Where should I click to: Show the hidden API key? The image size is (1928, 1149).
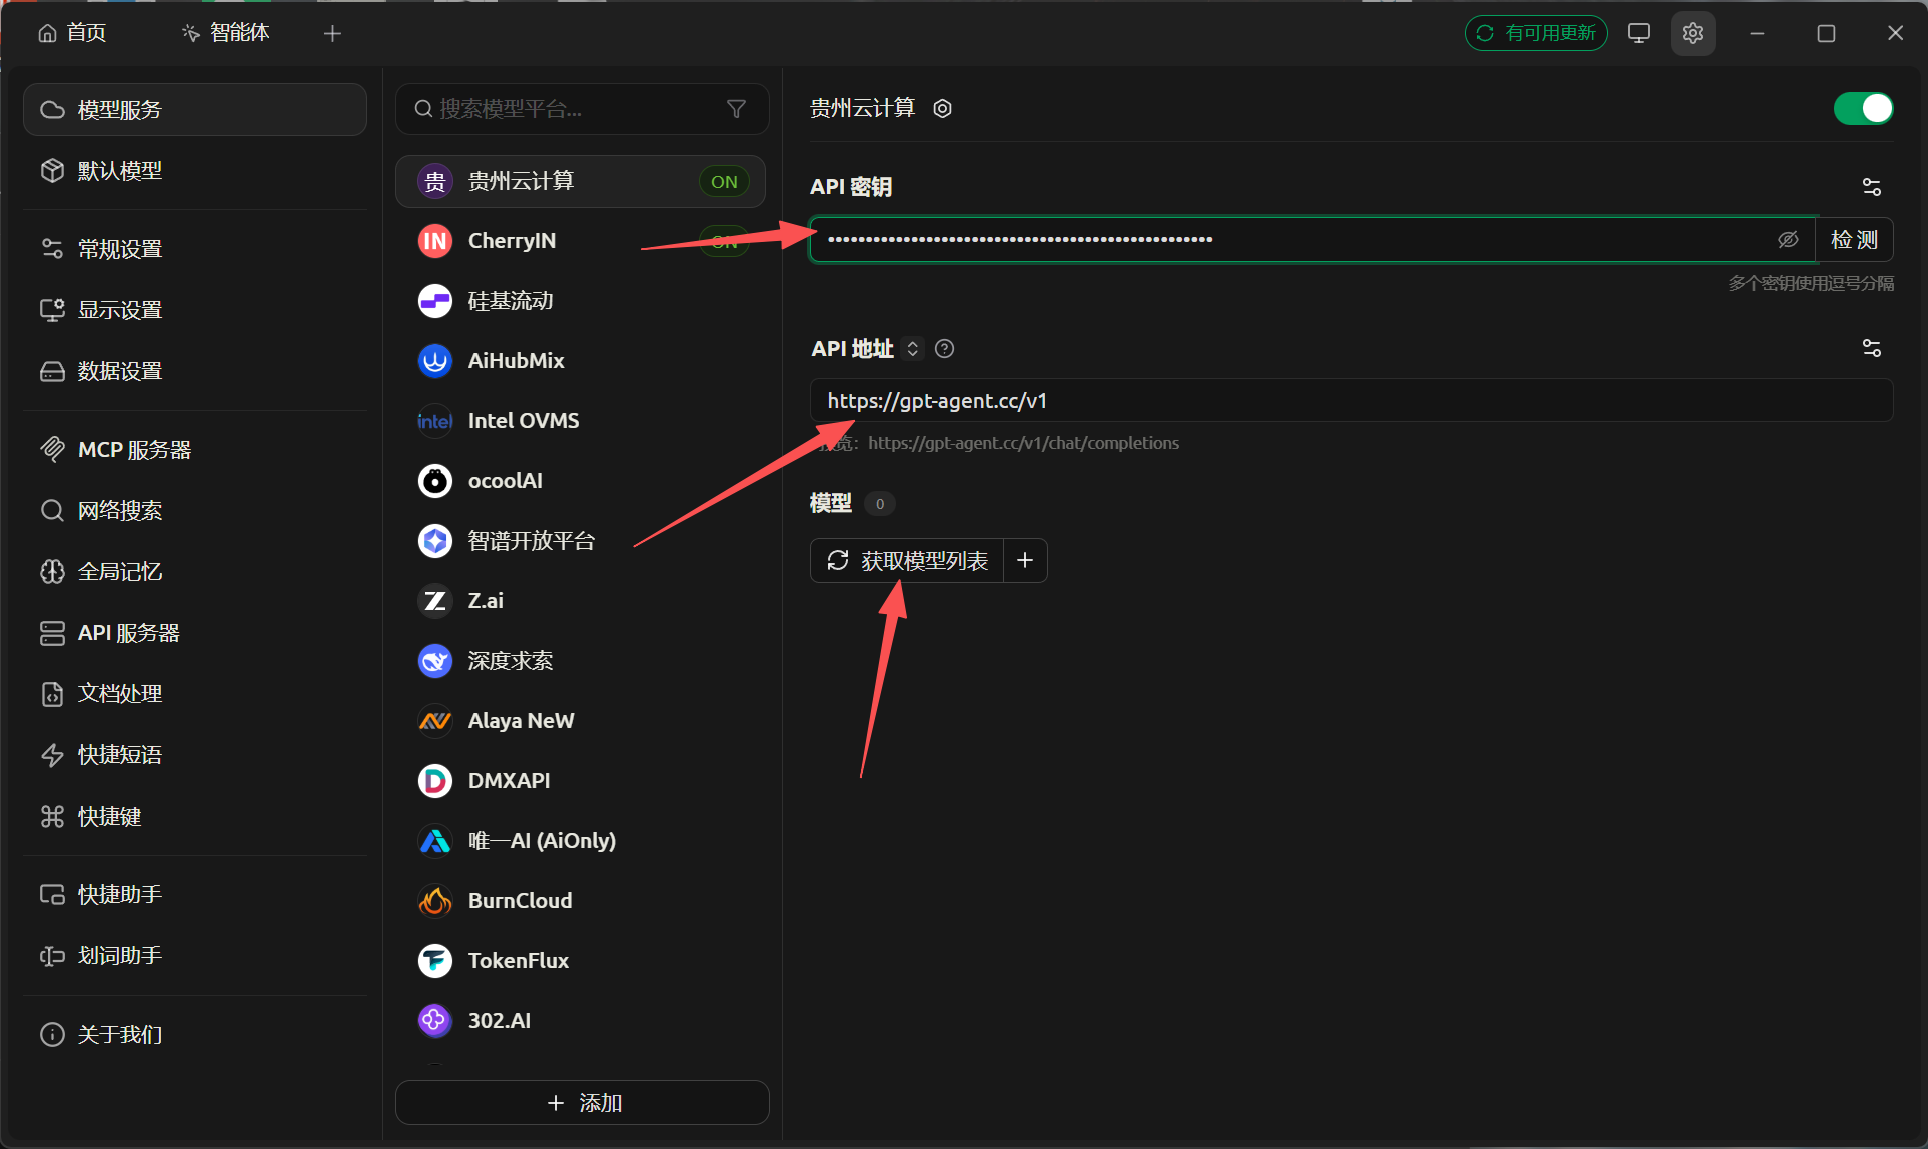point(1788,240)
